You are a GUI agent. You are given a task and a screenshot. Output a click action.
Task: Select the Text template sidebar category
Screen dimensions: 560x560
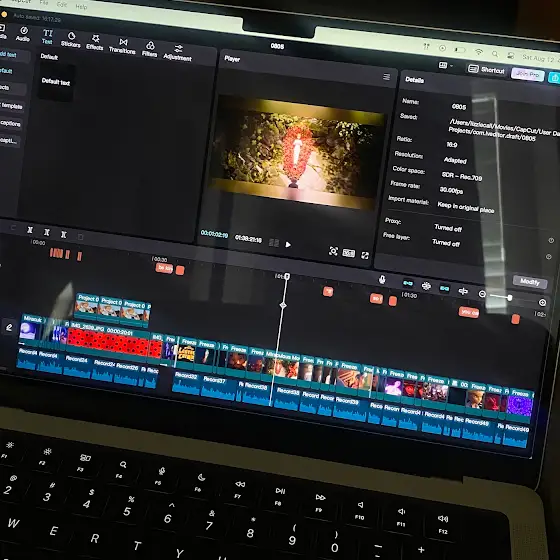point(11,106)
